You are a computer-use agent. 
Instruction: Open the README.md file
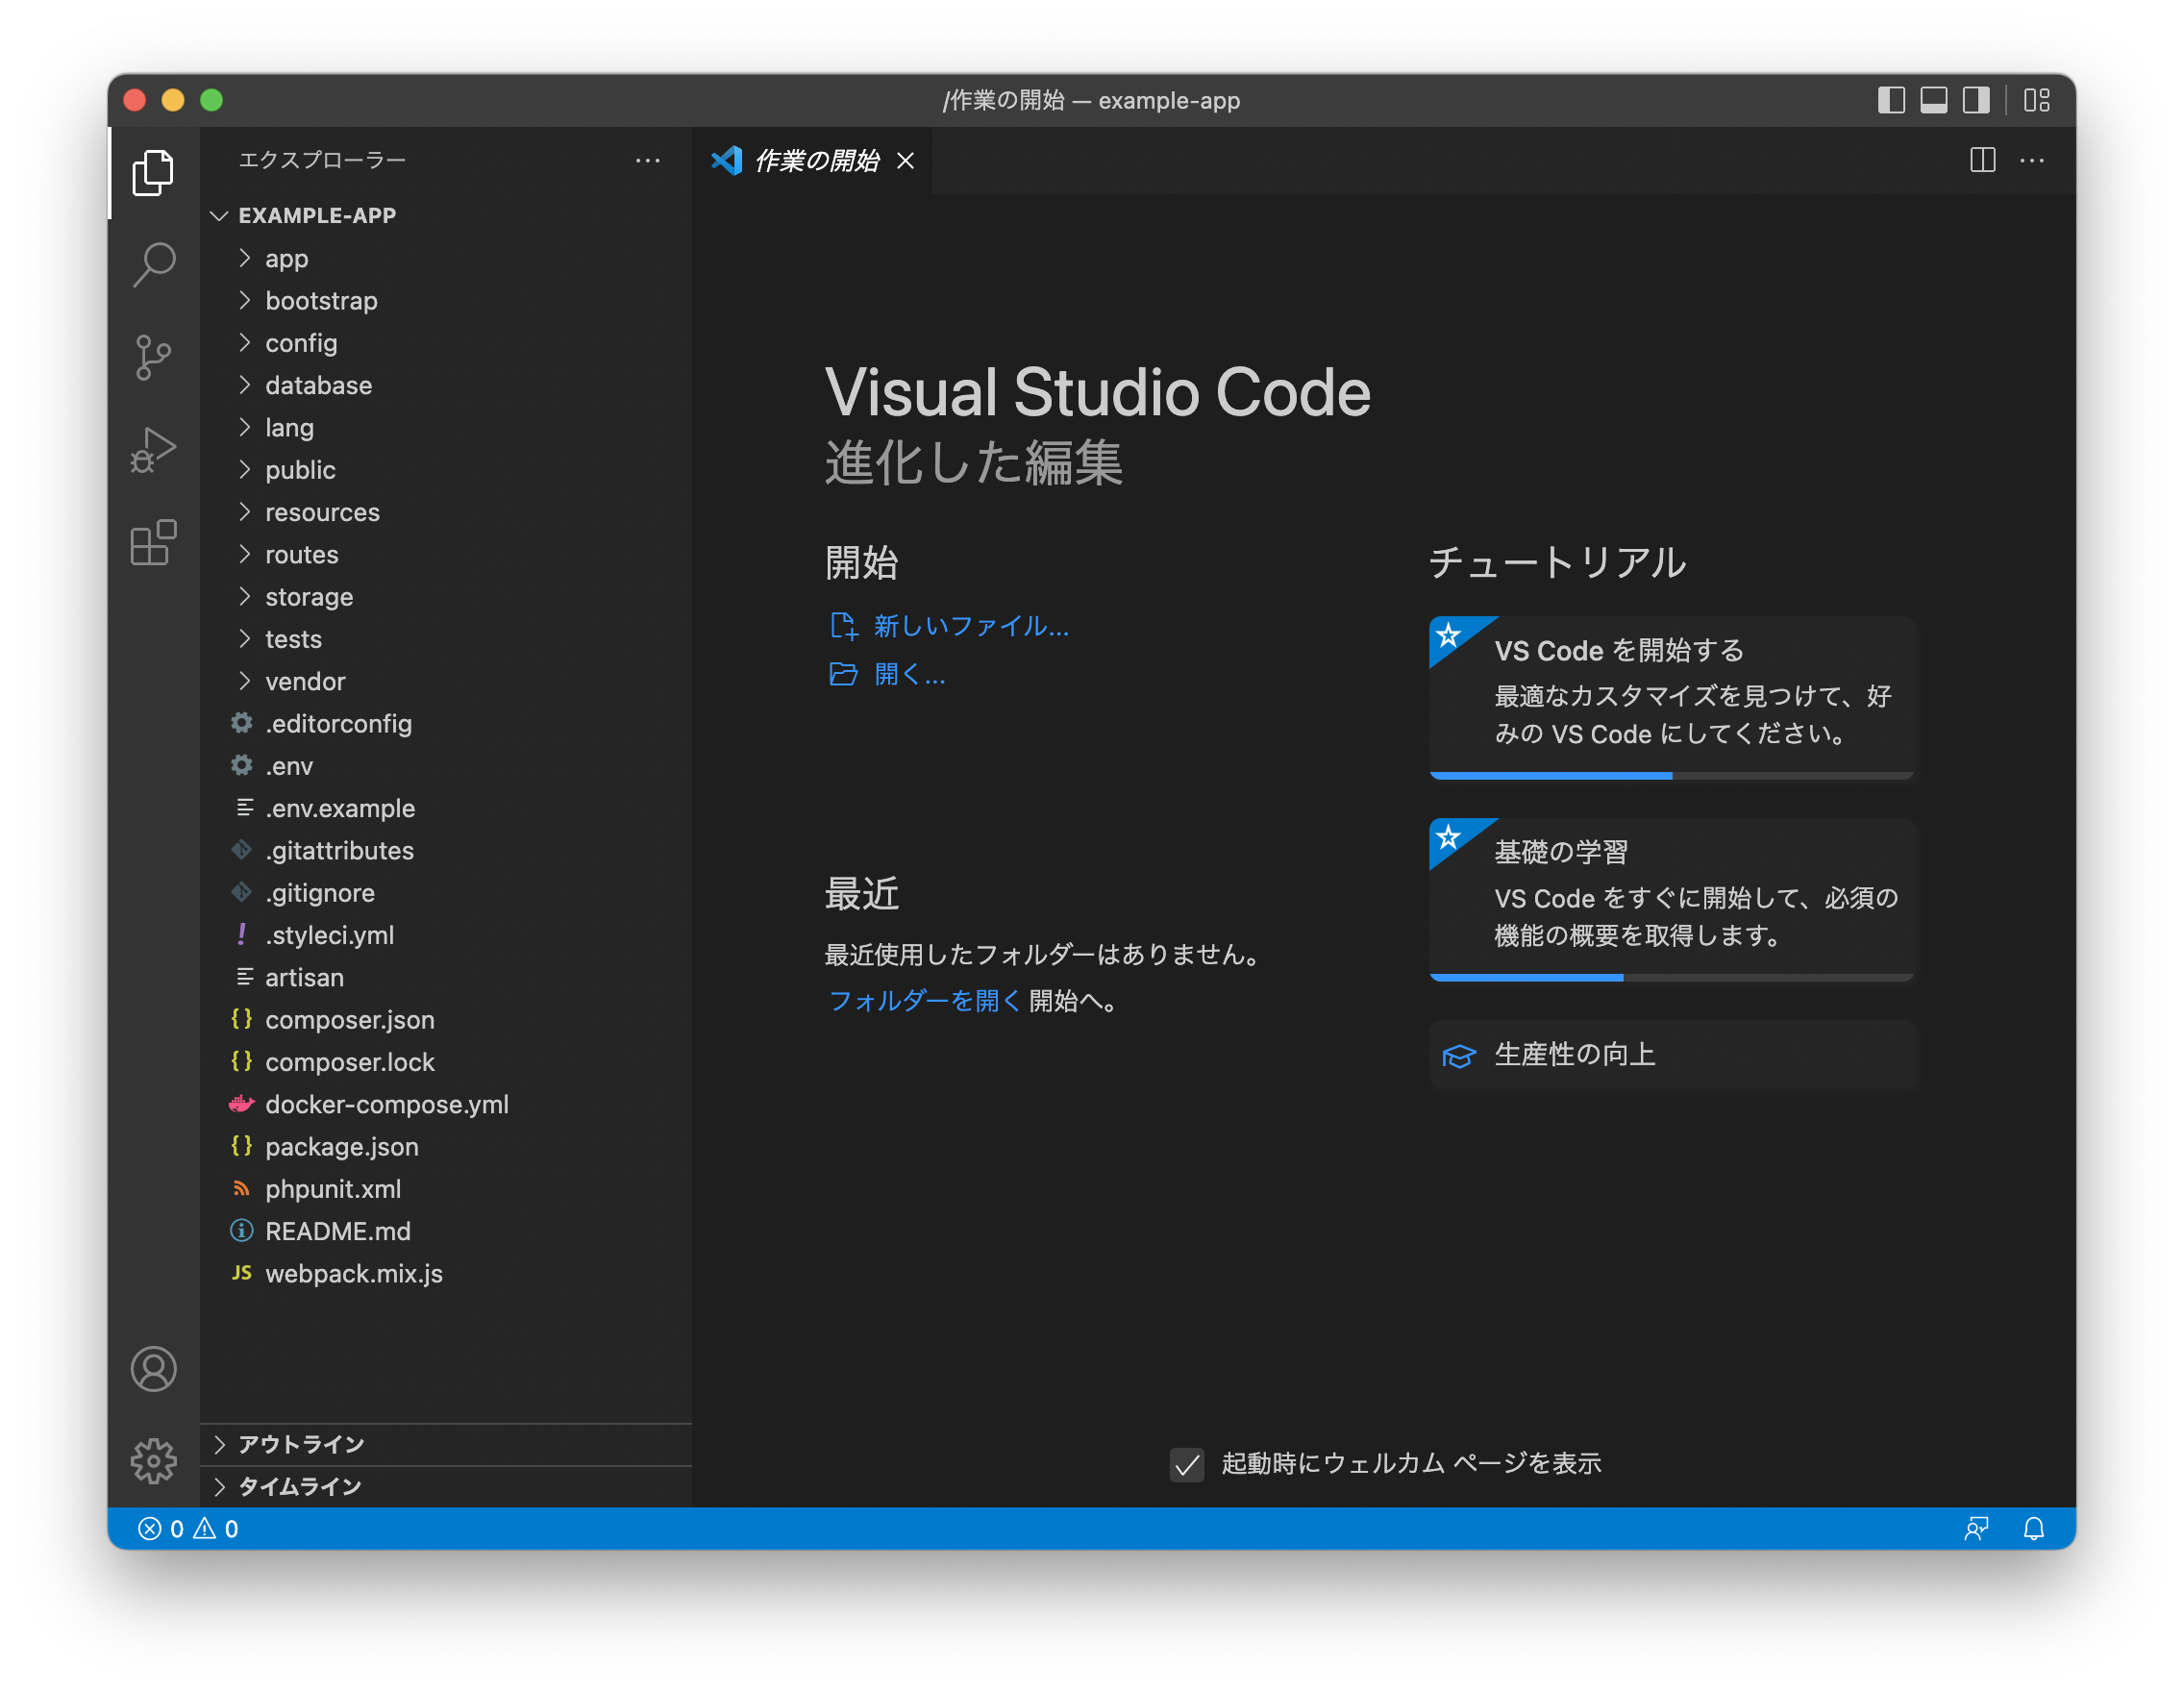pos(446,1231)
